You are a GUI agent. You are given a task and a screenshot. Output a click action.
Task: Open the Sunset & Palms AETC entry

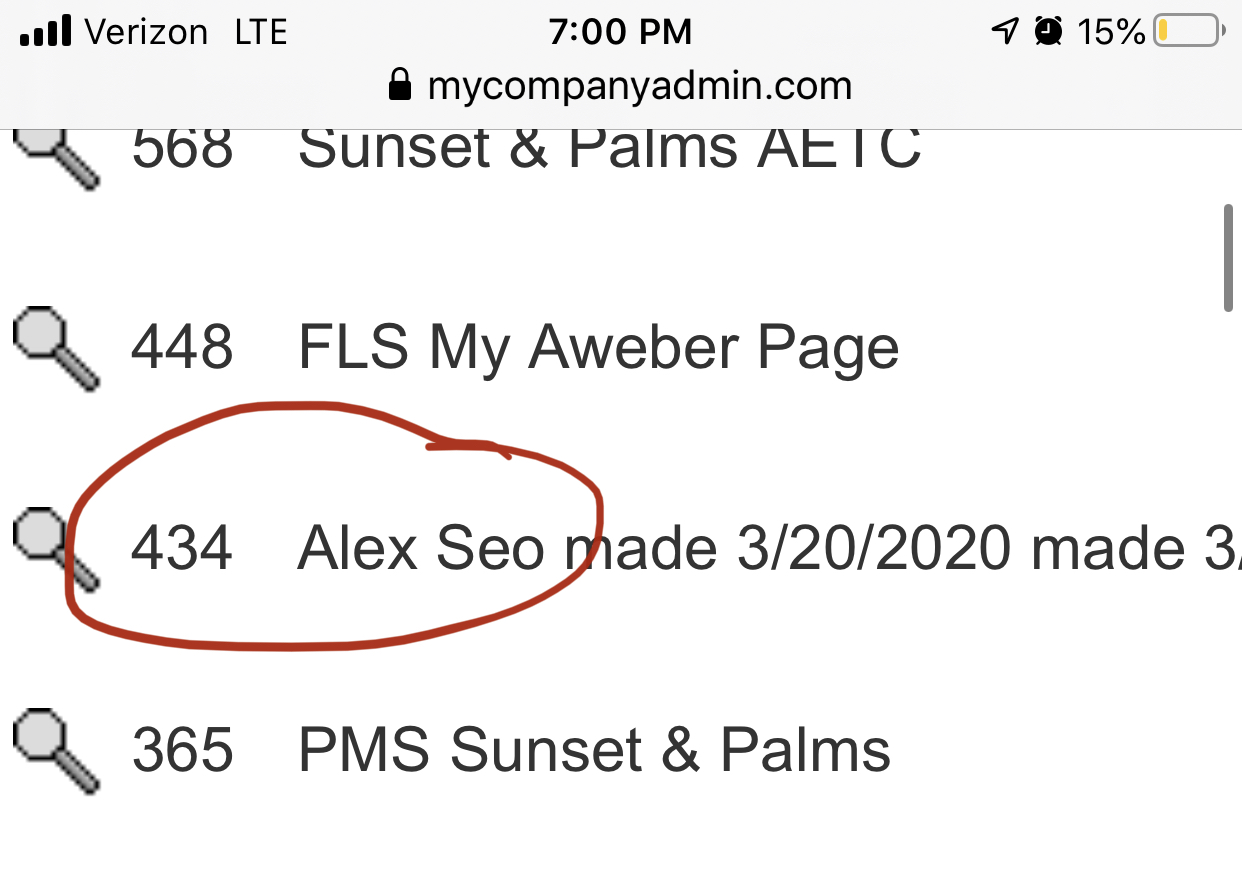pyautogui.click(x=609, y=150)
